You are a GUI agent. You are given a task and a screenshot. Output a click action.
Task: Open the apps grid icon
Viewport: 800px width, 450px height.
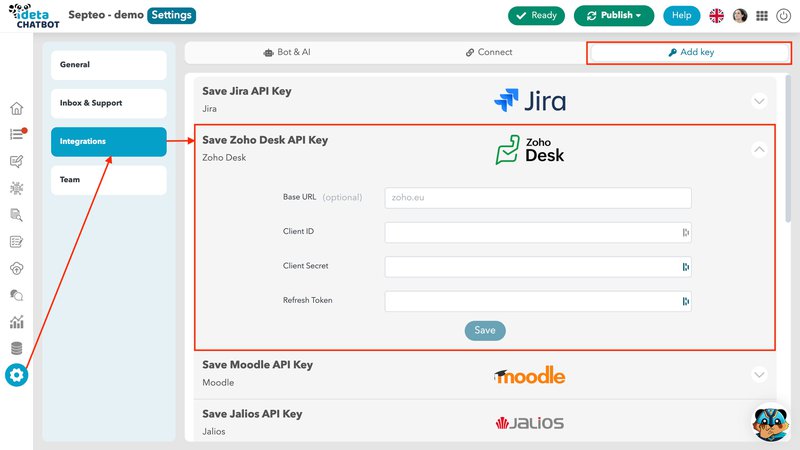(762, 16)
